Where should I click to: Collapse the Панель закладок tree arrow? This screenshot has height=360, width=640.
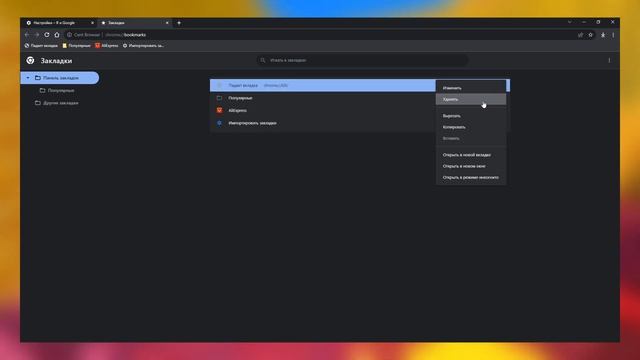28,78
